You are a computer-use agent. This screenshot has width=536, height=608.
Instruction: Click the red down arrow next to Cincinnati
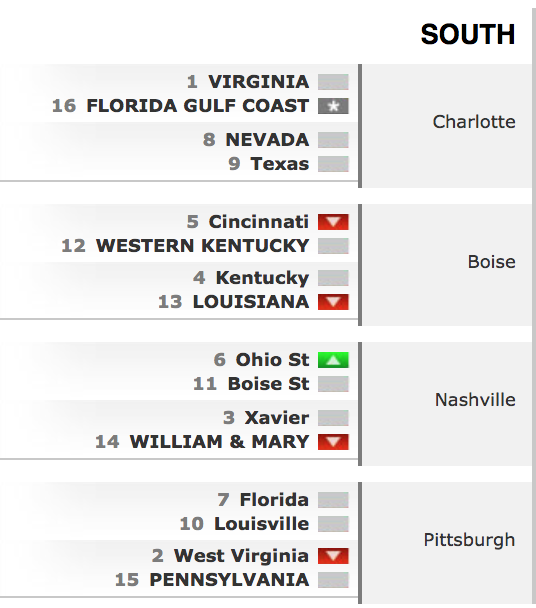(333, 222)
